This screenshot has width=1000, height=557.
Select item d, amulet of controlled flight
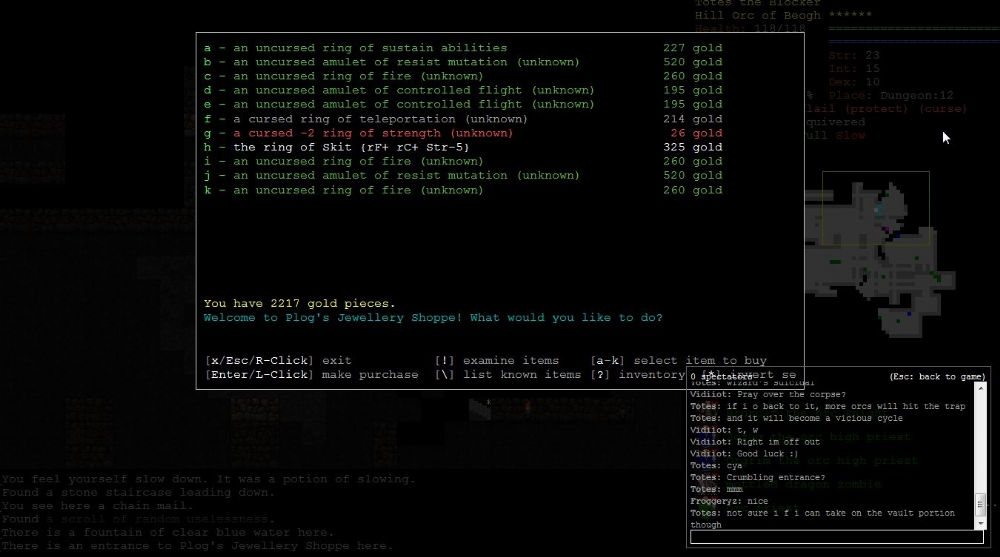pyautogui.click(x=463, y=91)
